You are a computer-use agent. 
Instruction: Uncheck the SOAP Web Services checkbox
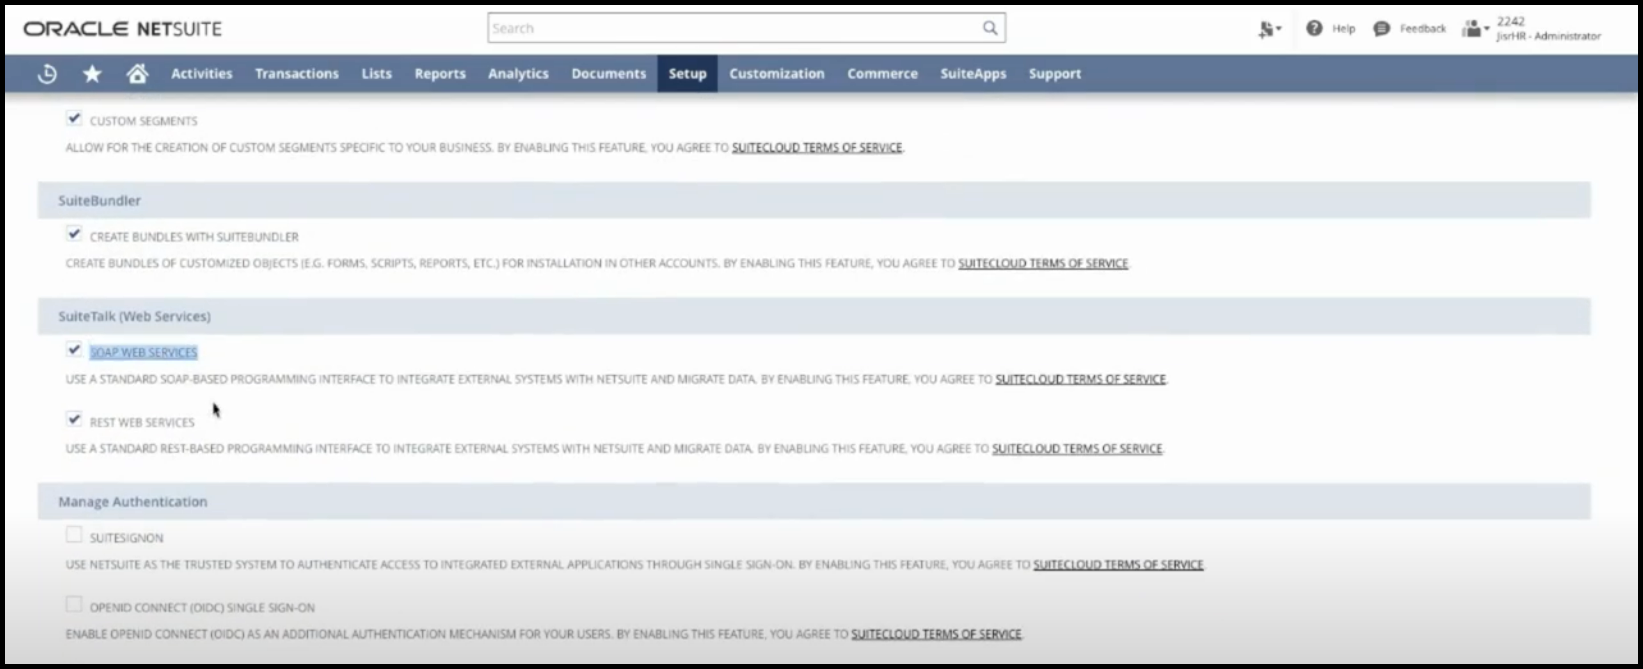point(74,350)
